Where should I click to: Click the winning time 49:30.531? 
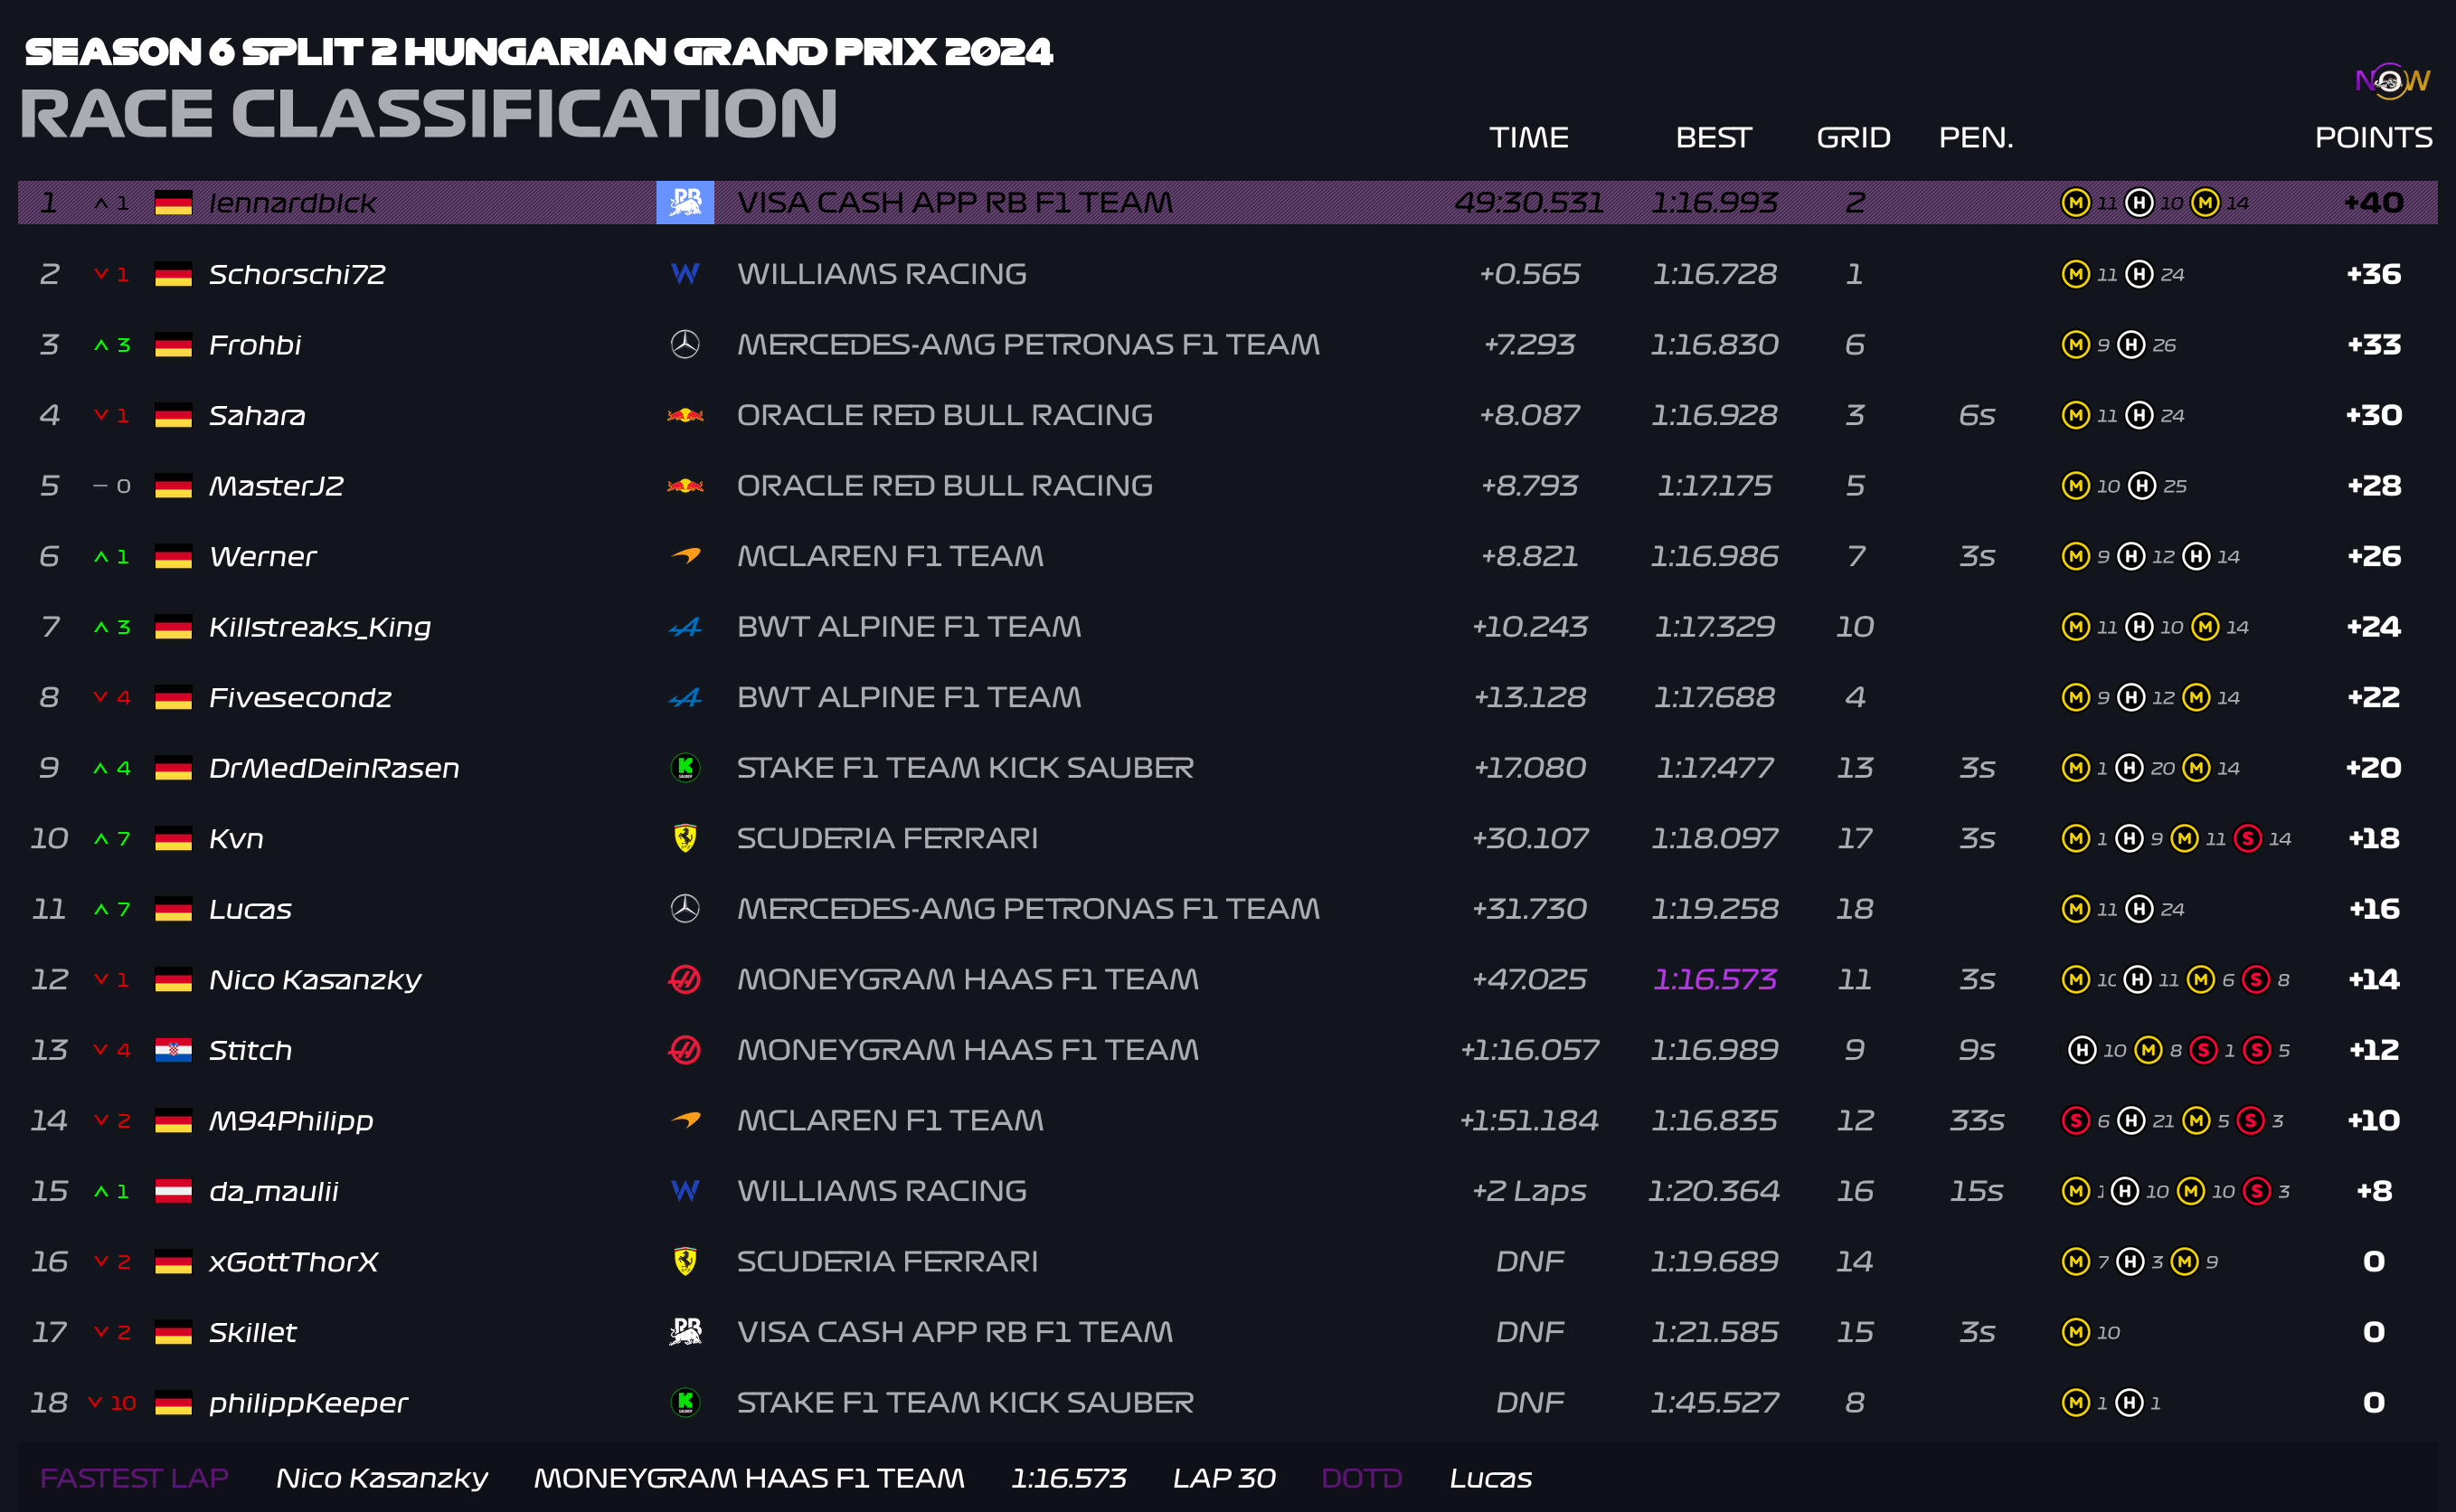coord(1528,203)
